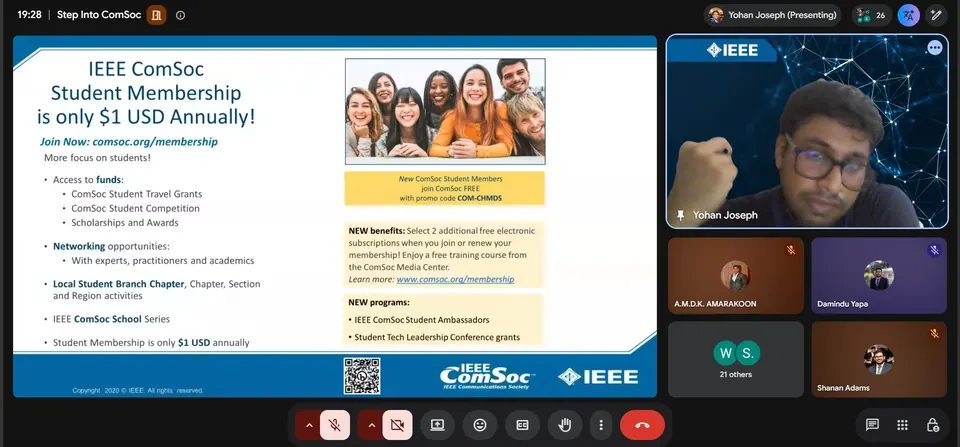Click 'IEEE ComSoc Student Ambassadors' bullet
The height and width of the screenshot is (447, 960).
click(x=422, y=320)
